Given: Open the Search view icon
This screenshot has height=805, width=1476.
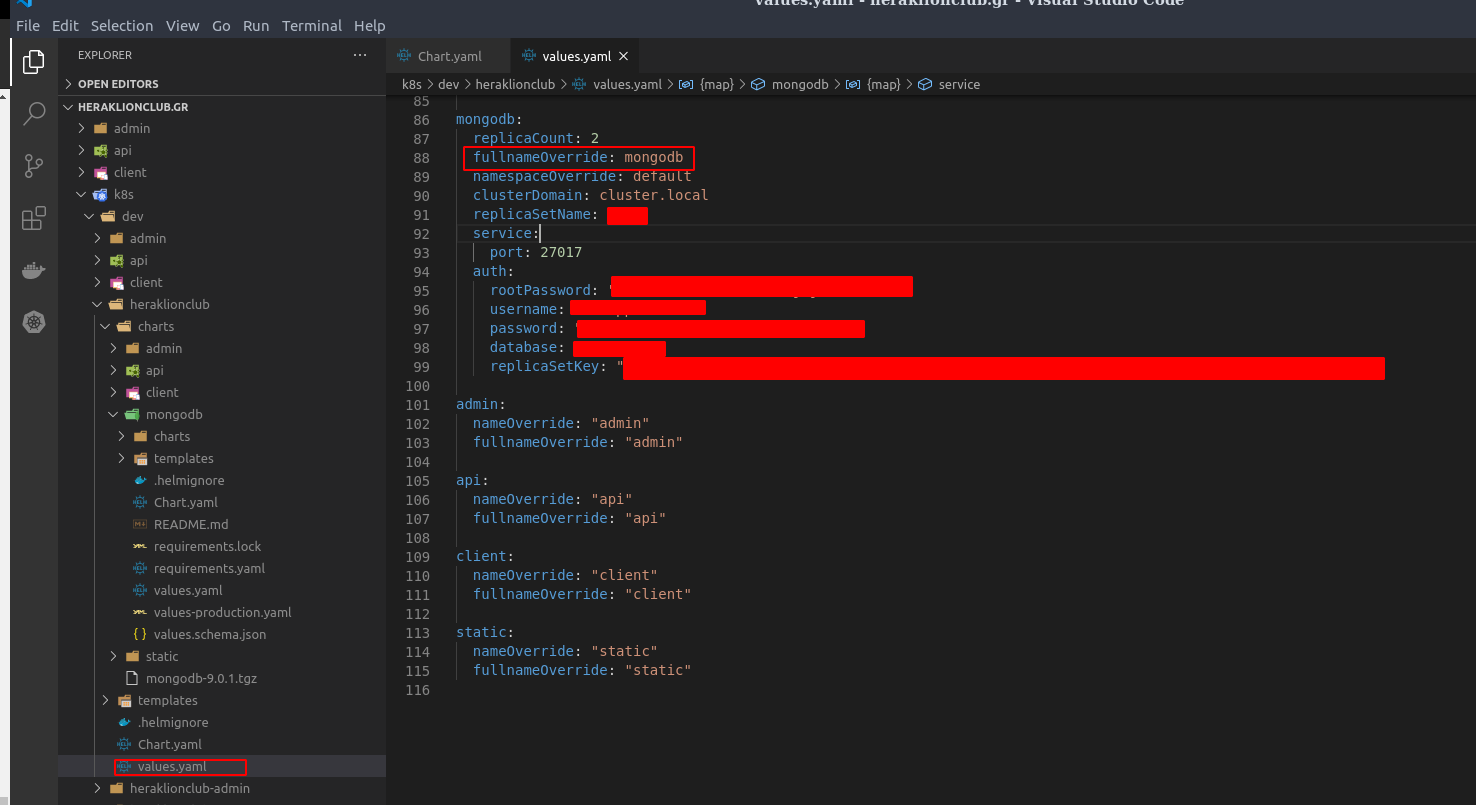Looking at the screenshot, I should (x=34, y=113).
